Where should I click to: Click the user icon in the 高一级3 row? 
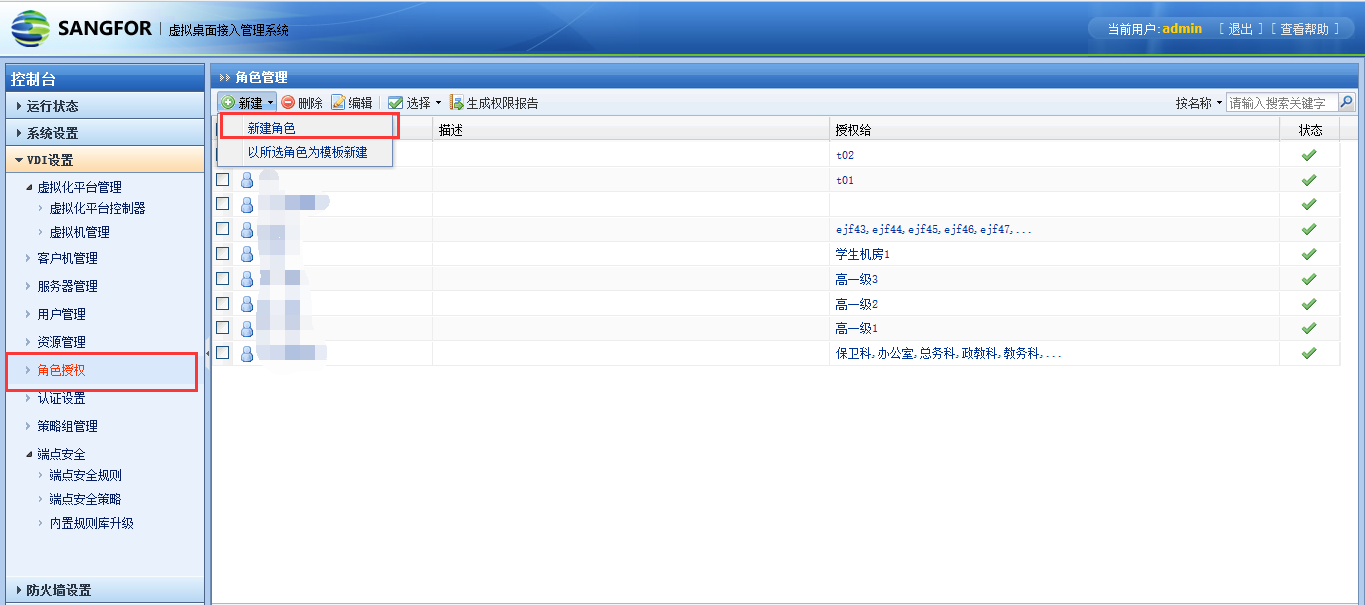click(247, 279)
